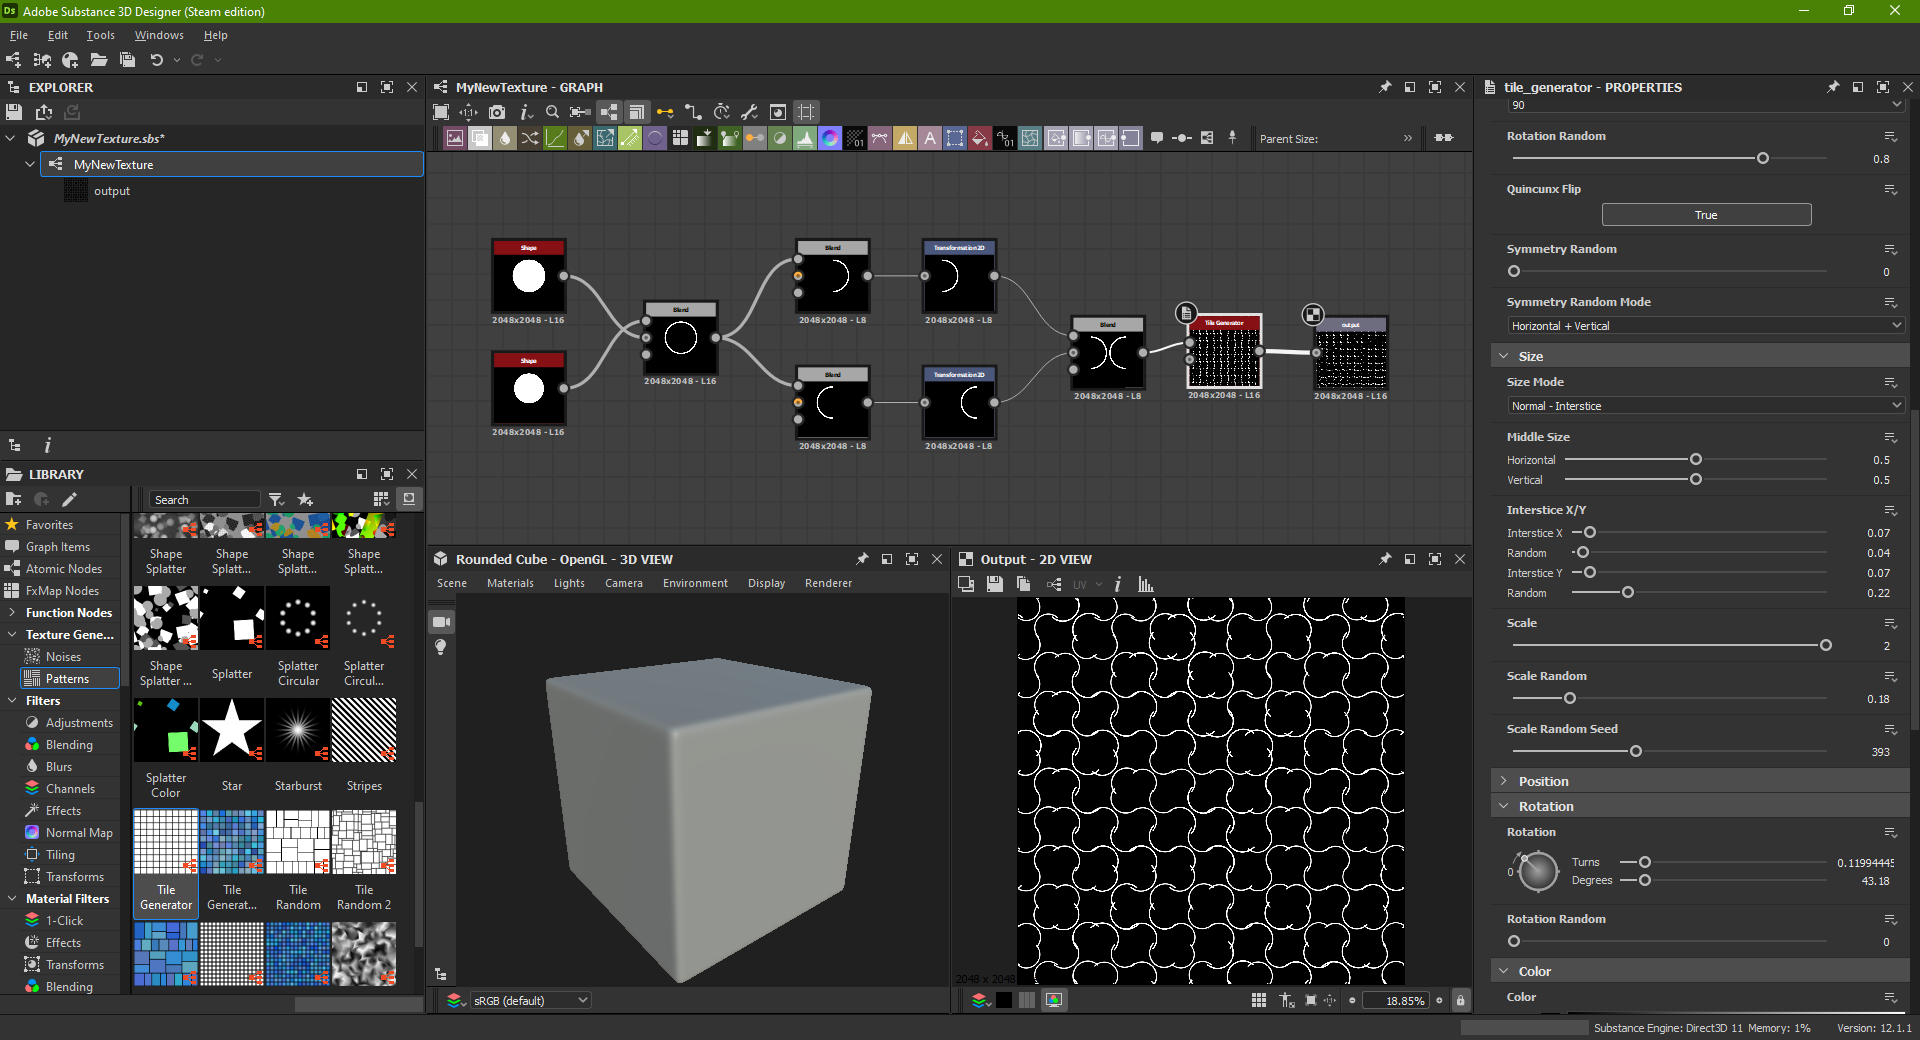Add a Levels histogram node from toolbar

805,138
